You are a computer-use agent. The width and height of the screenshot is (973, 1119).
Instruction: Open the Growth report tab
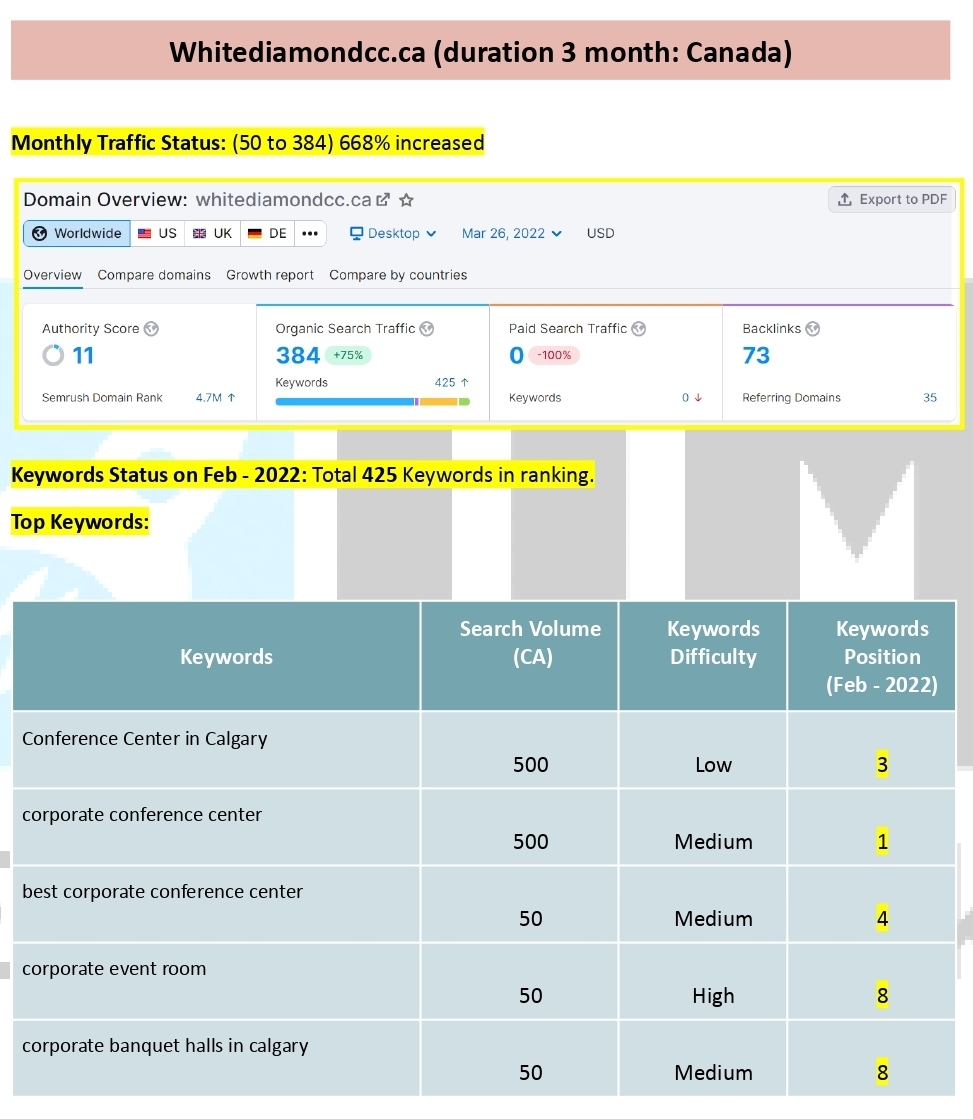(x=270, y=275)
